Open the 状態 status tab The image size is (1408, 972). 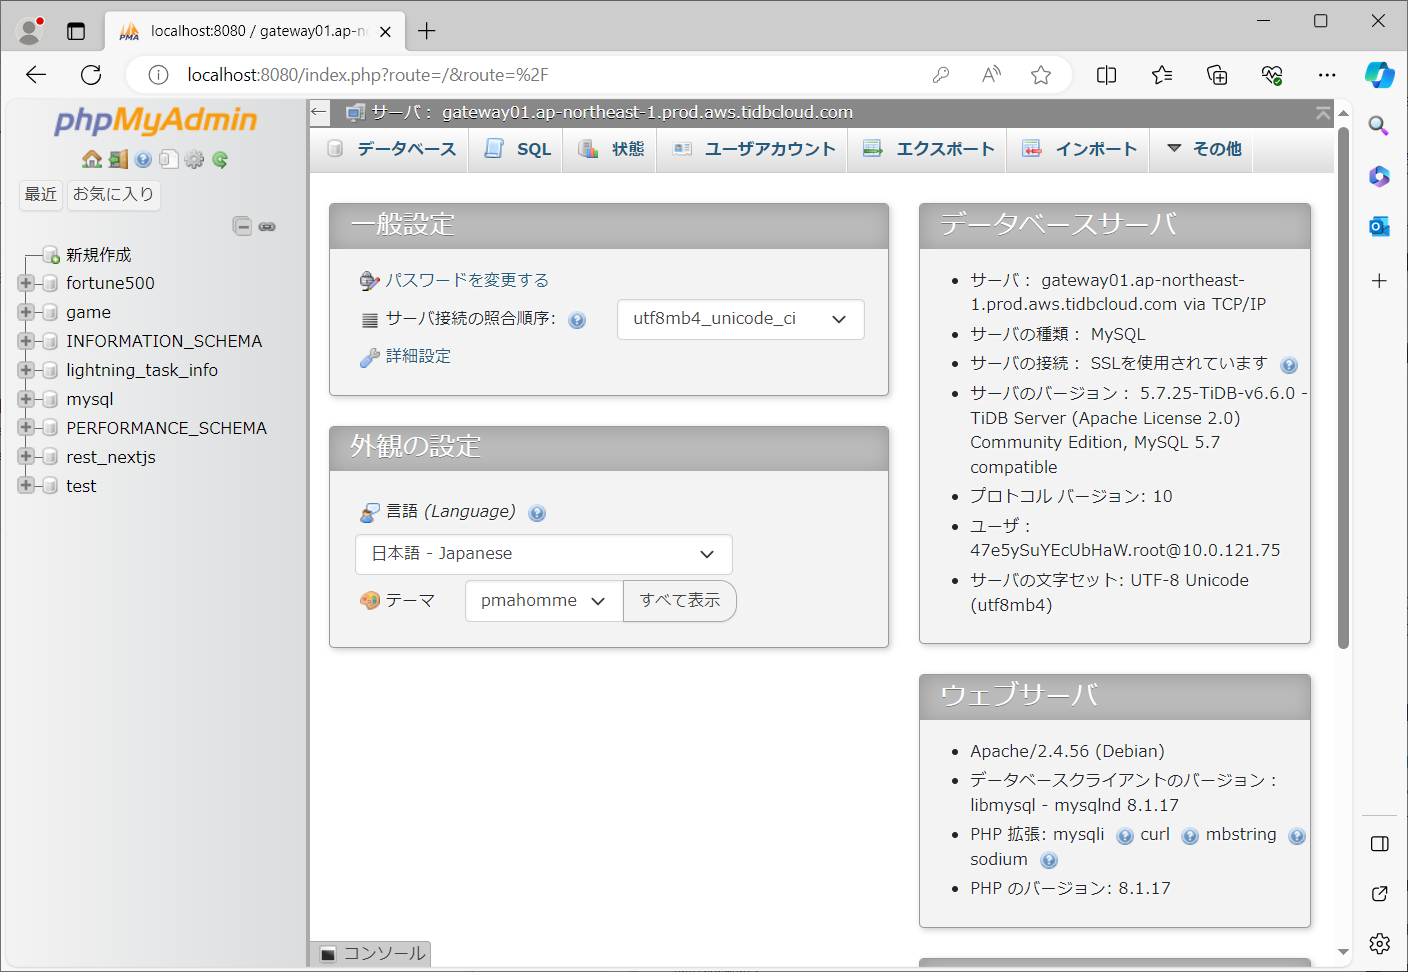tap(612, 149)
